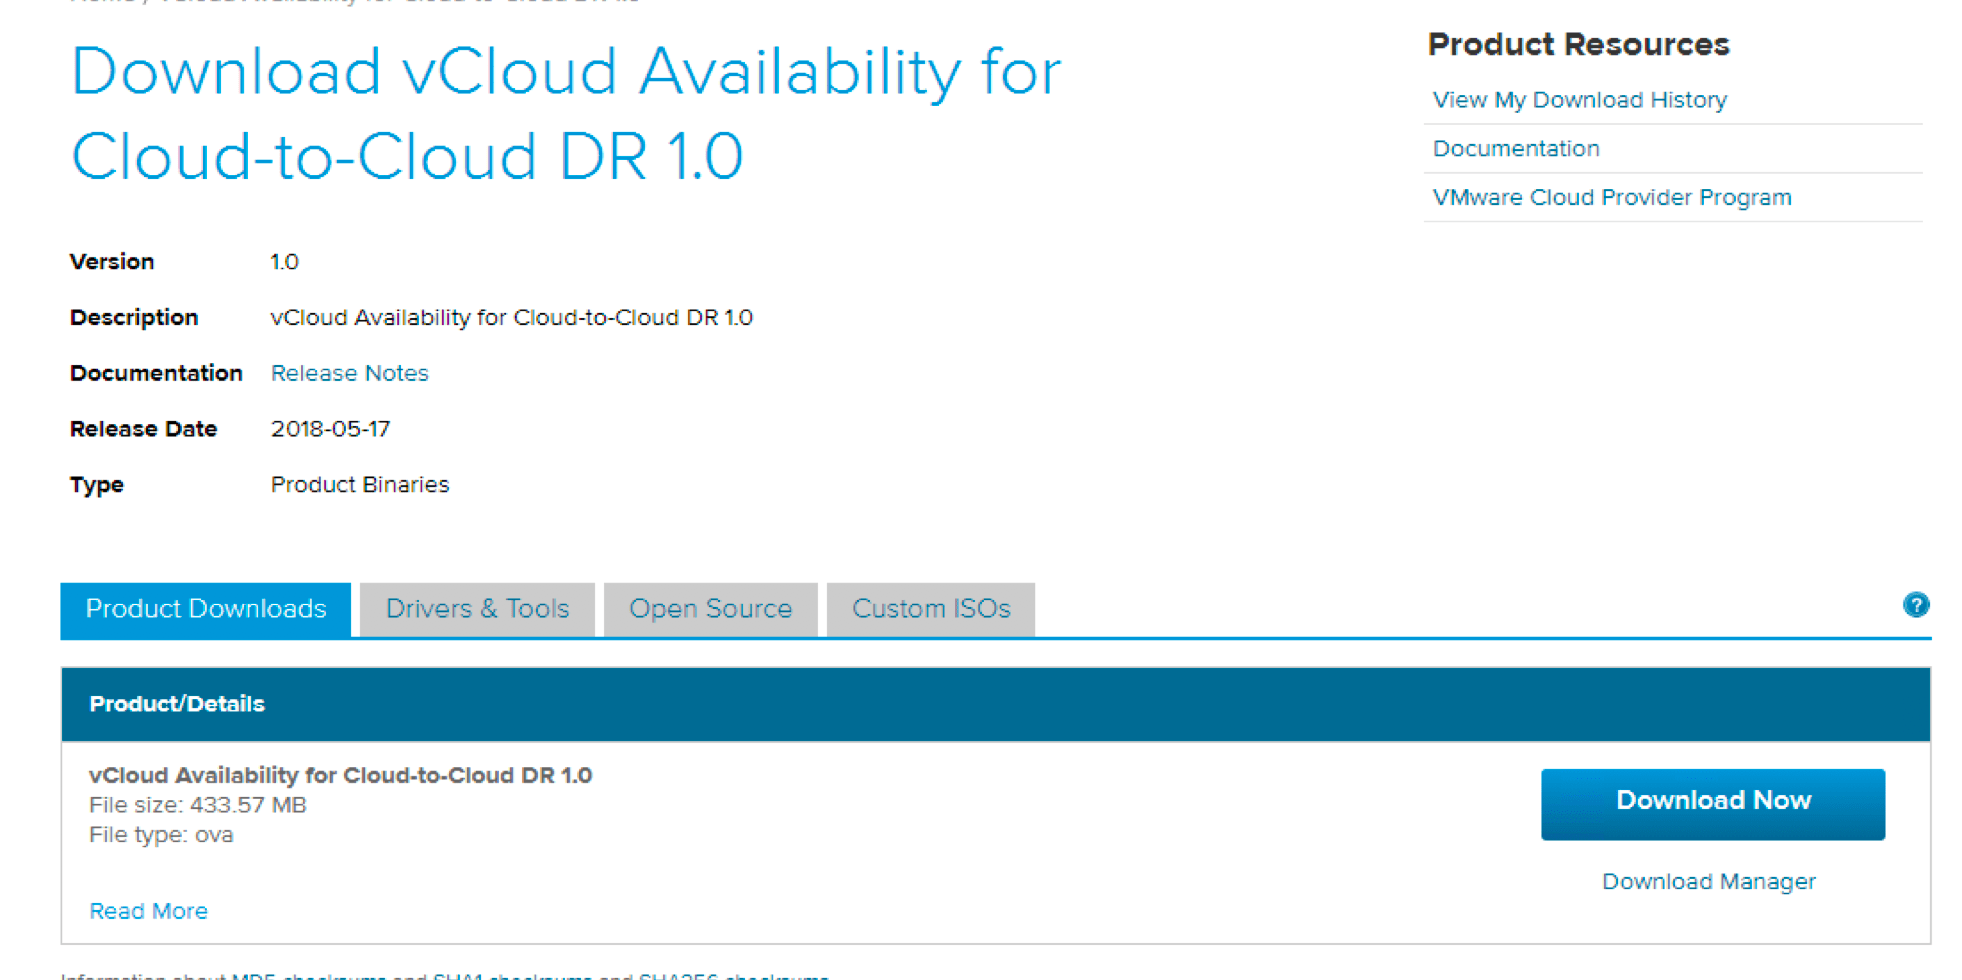Select the bold product name in details row

(x=340, y=775)
